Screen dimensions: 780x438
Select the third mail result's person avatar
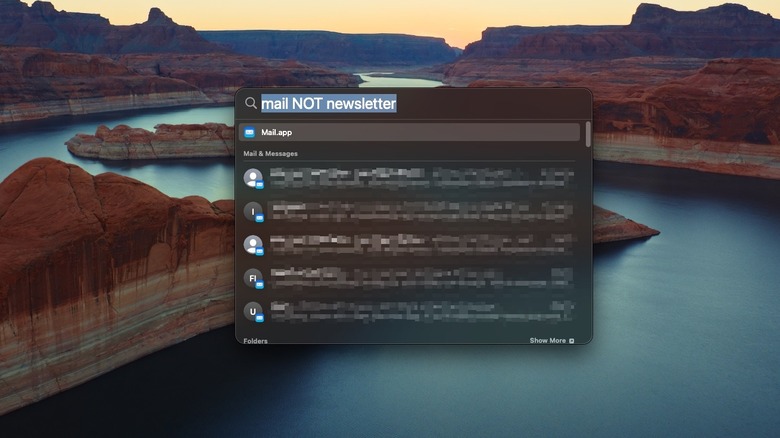[253, 244]
